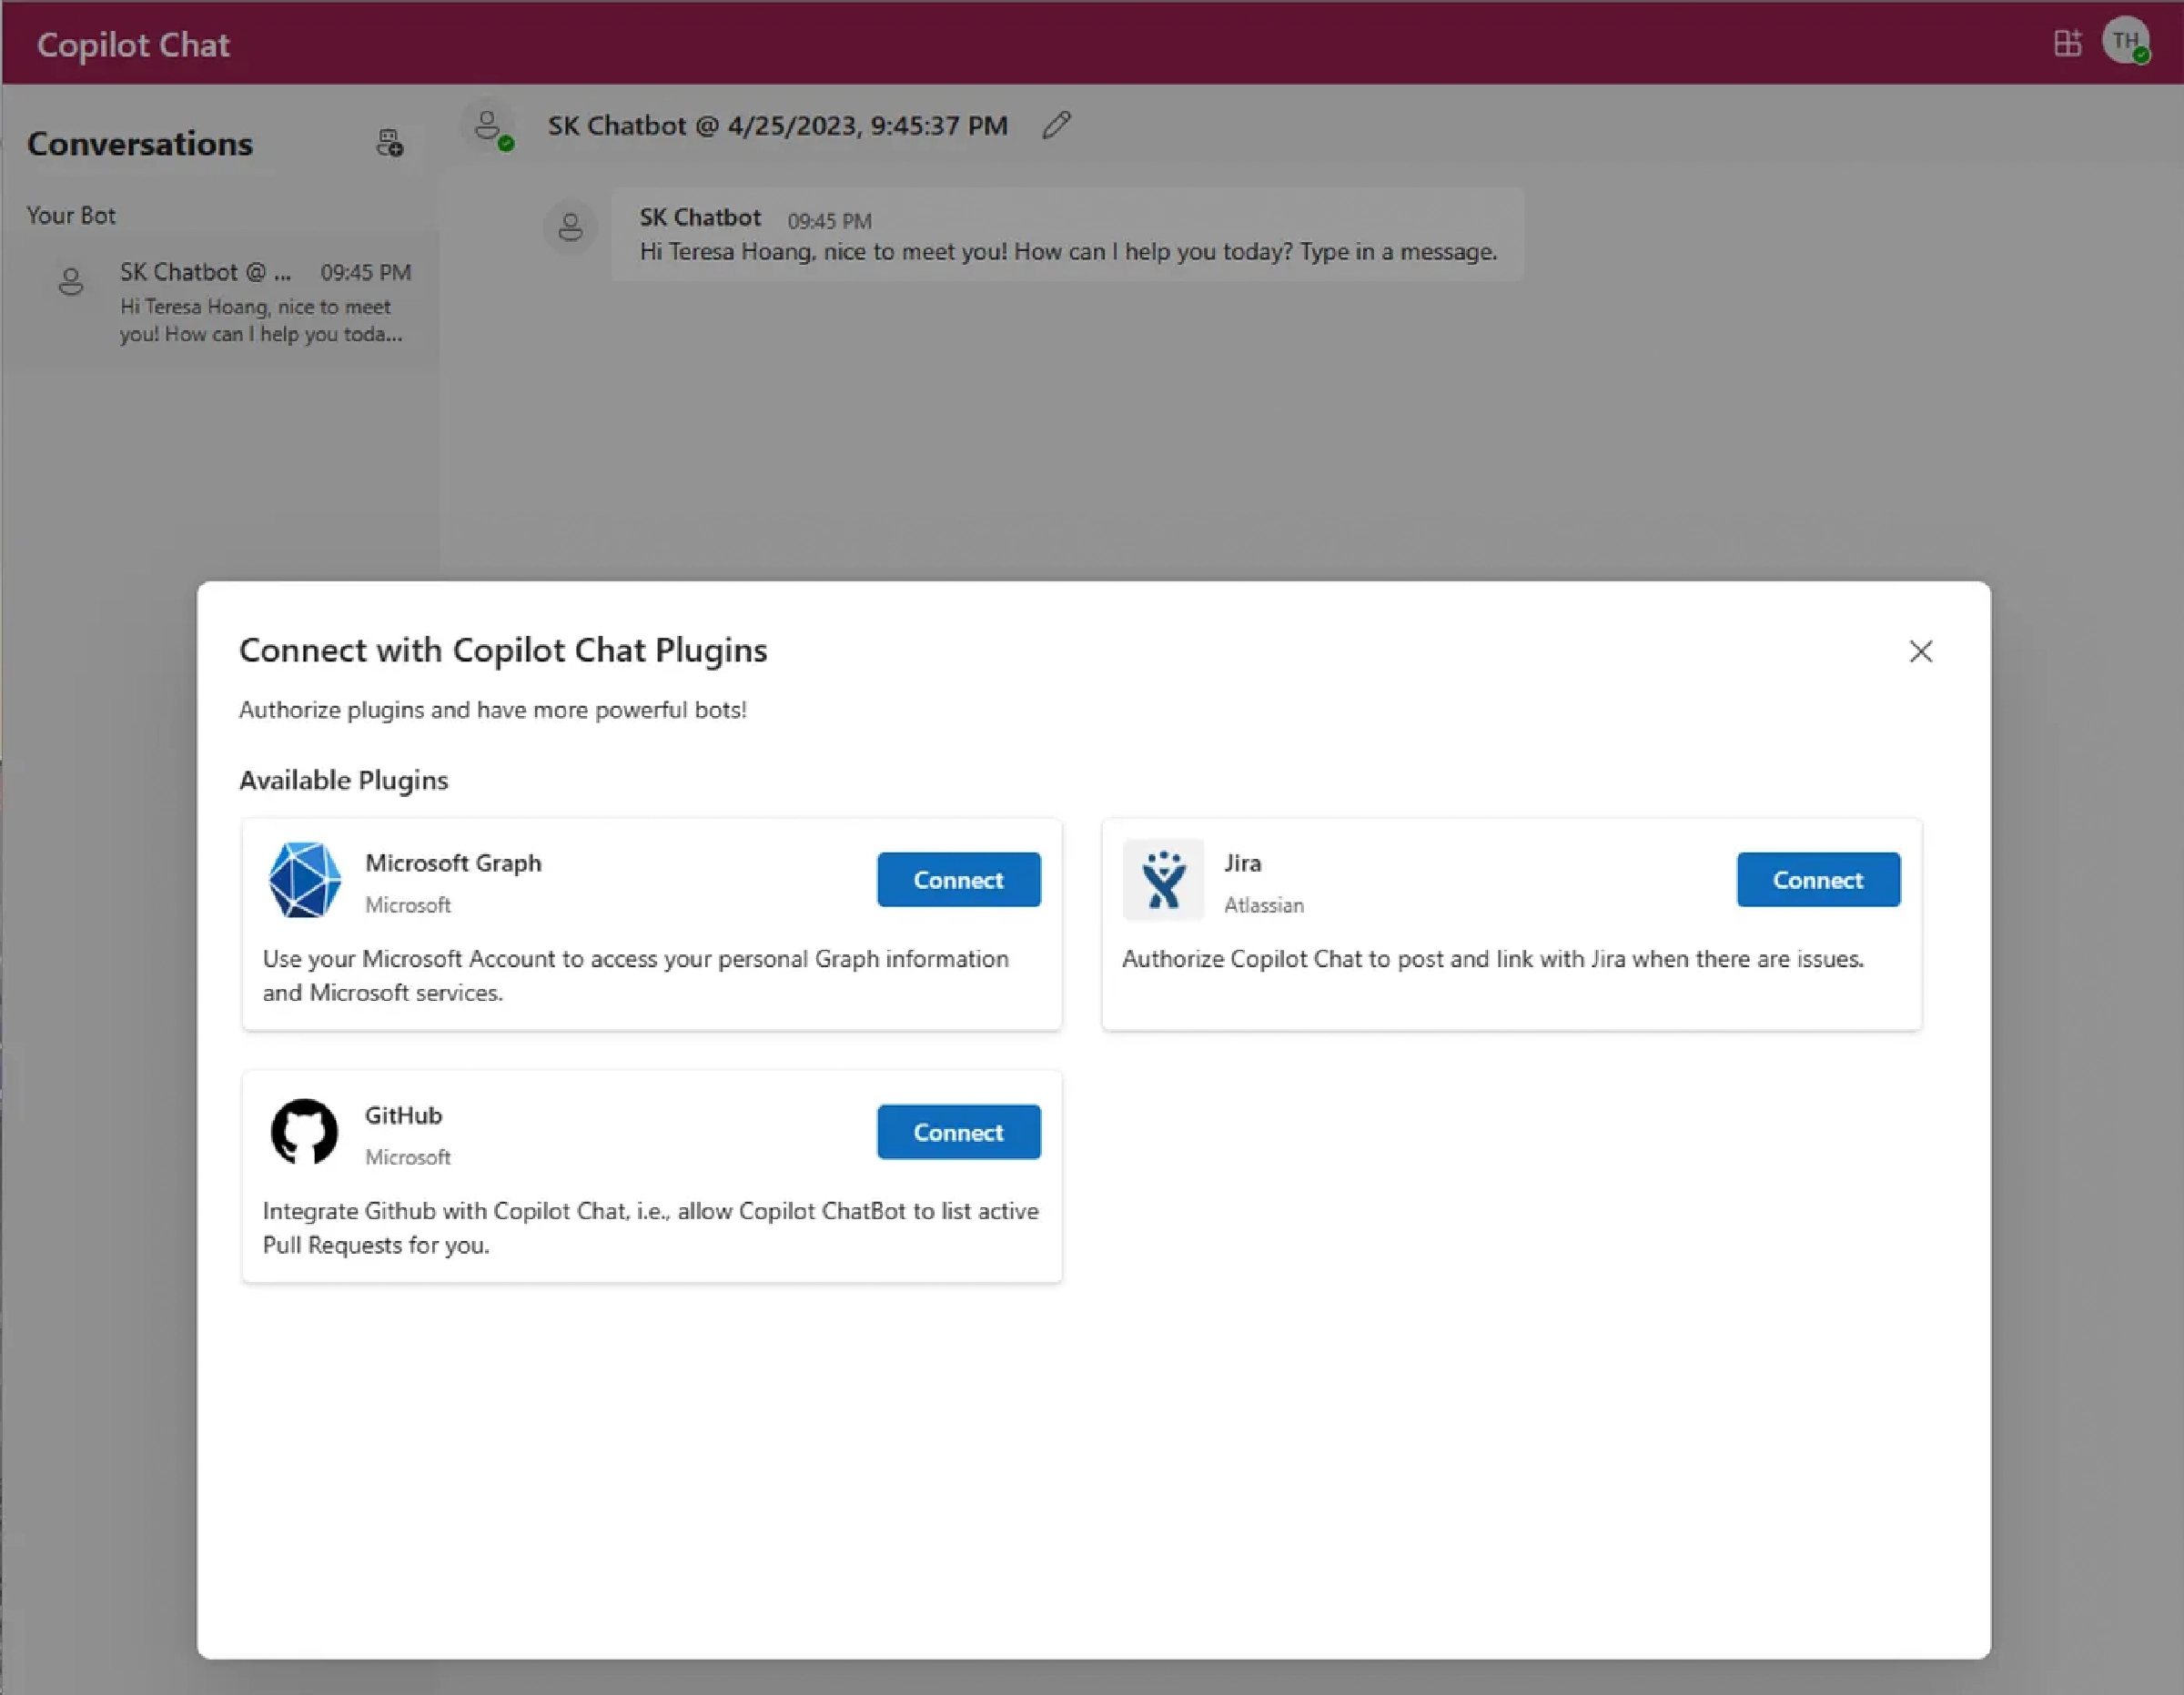The image size is (2184, 1695).
Task: Connect Copilot Chat to Jira
Action: pyautogui.click(x=1818, y=880)
